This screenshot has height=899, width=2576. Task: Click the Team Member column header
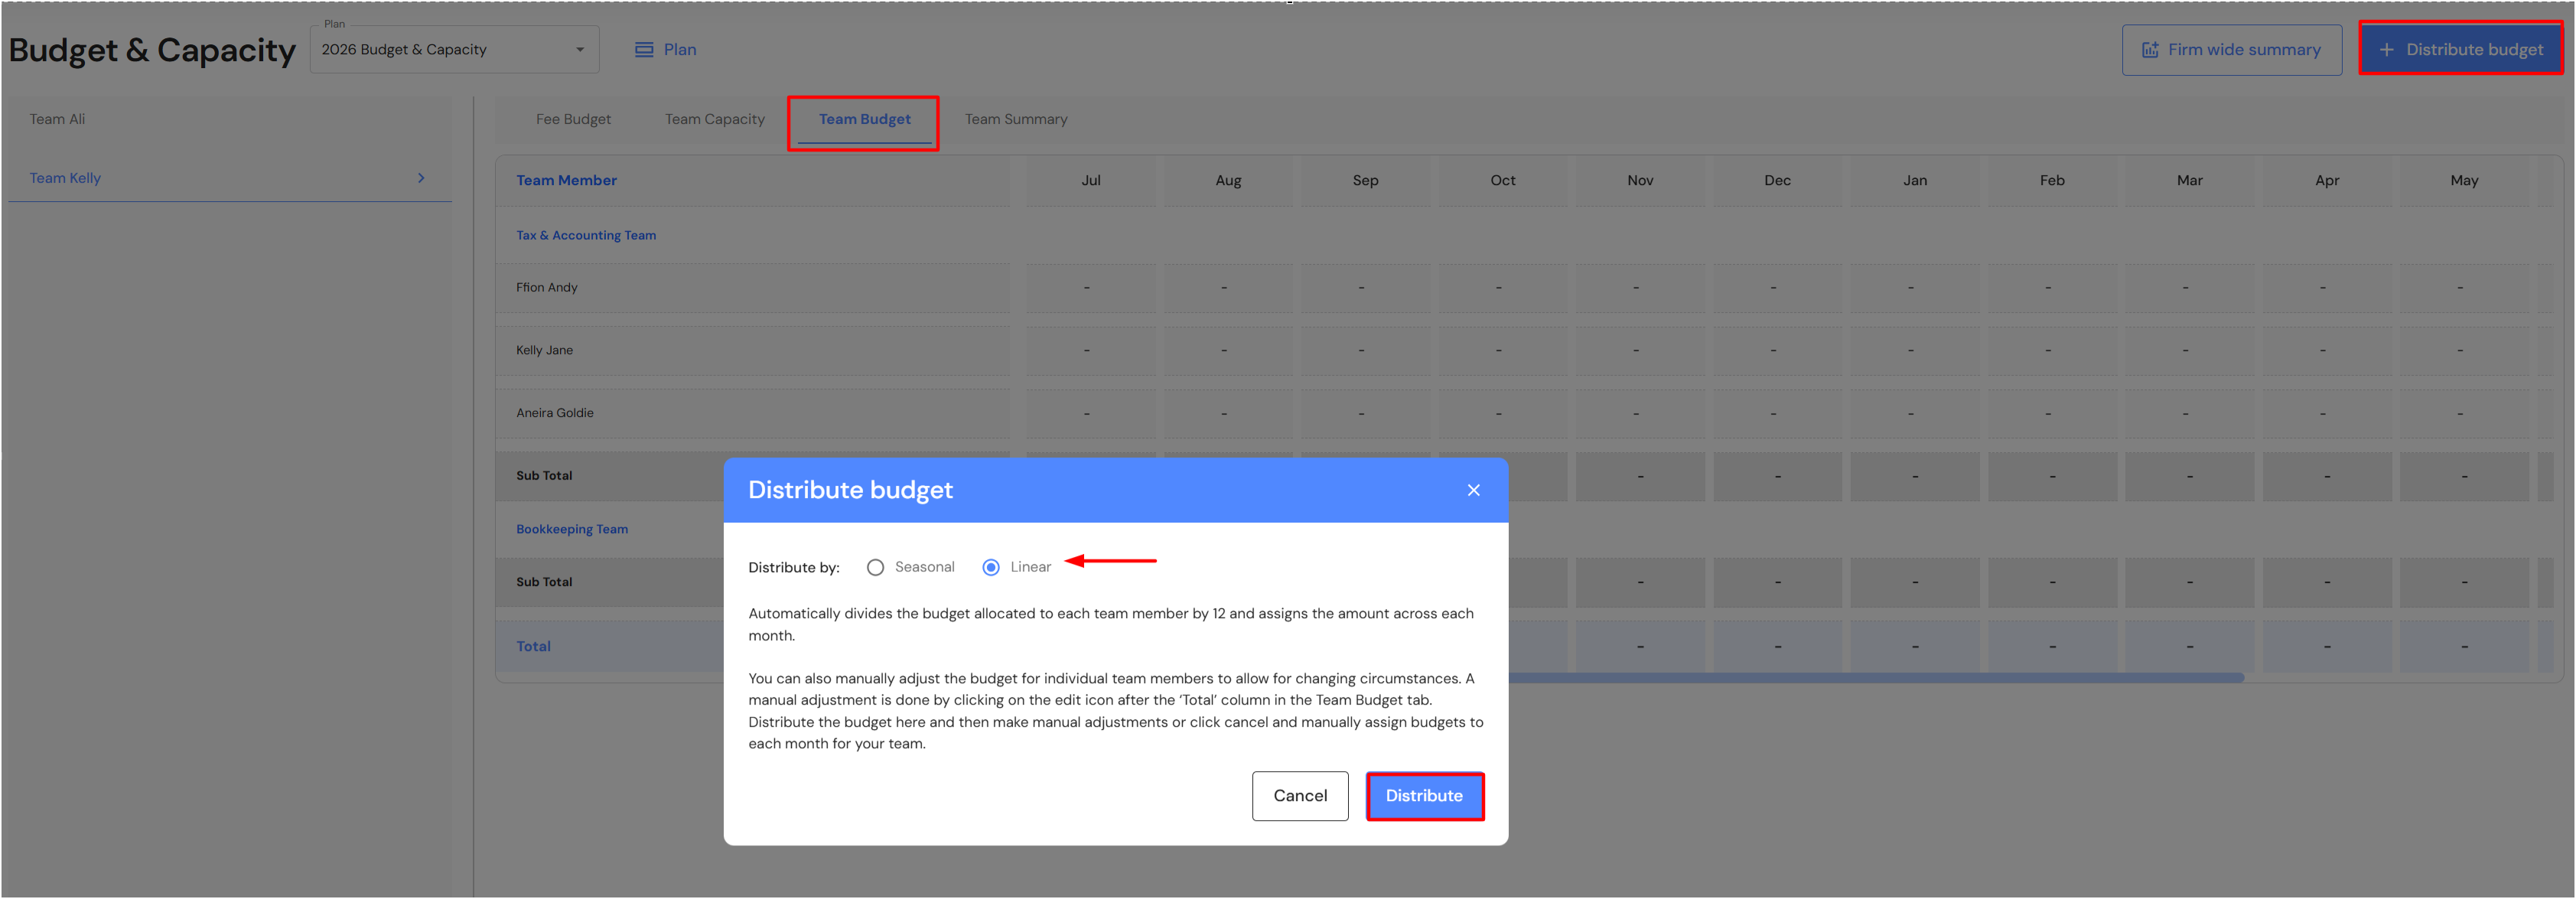click(x=566, y=180)
